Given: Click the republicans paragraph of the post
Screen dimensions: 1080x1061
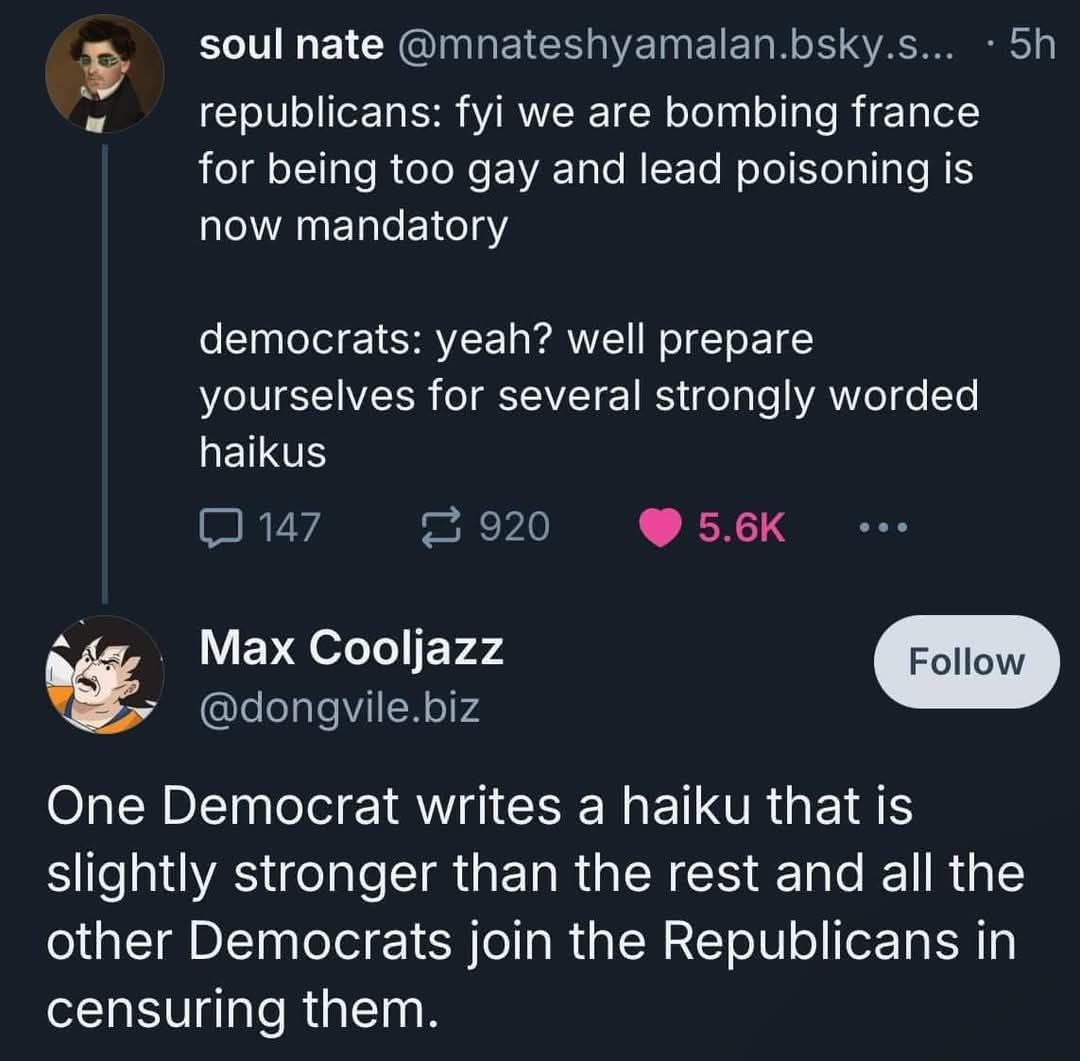Looking at the screenshot, I should 590,169.
